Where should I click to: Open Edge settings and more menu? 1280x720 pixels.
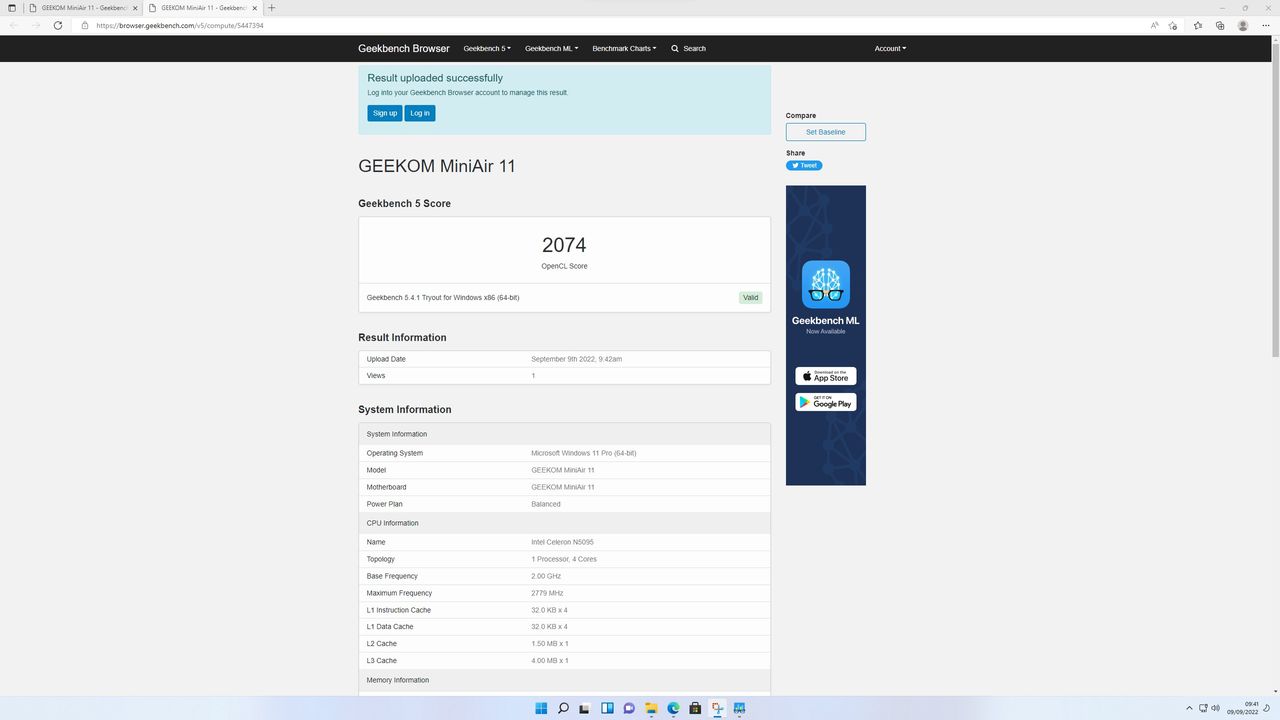coord(1266,25)
